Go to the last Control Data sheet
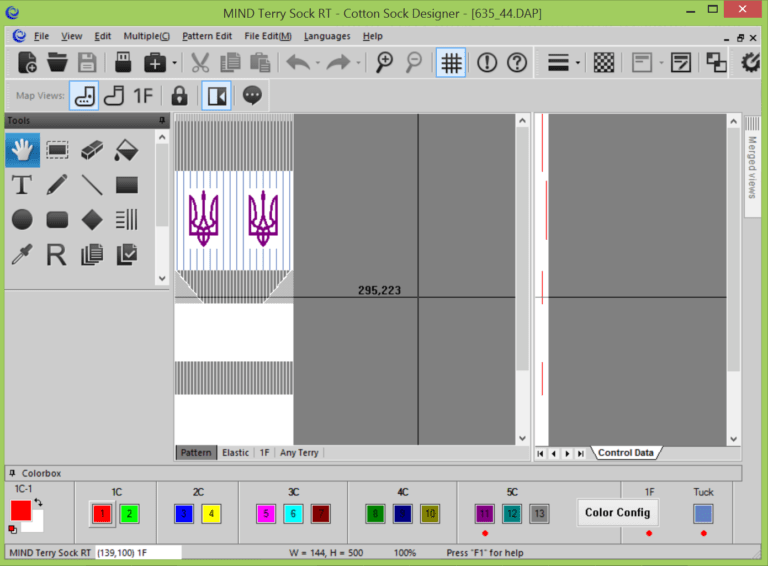Image resolution: width=768 pixels, height=566 pixels. click(580, 453)
